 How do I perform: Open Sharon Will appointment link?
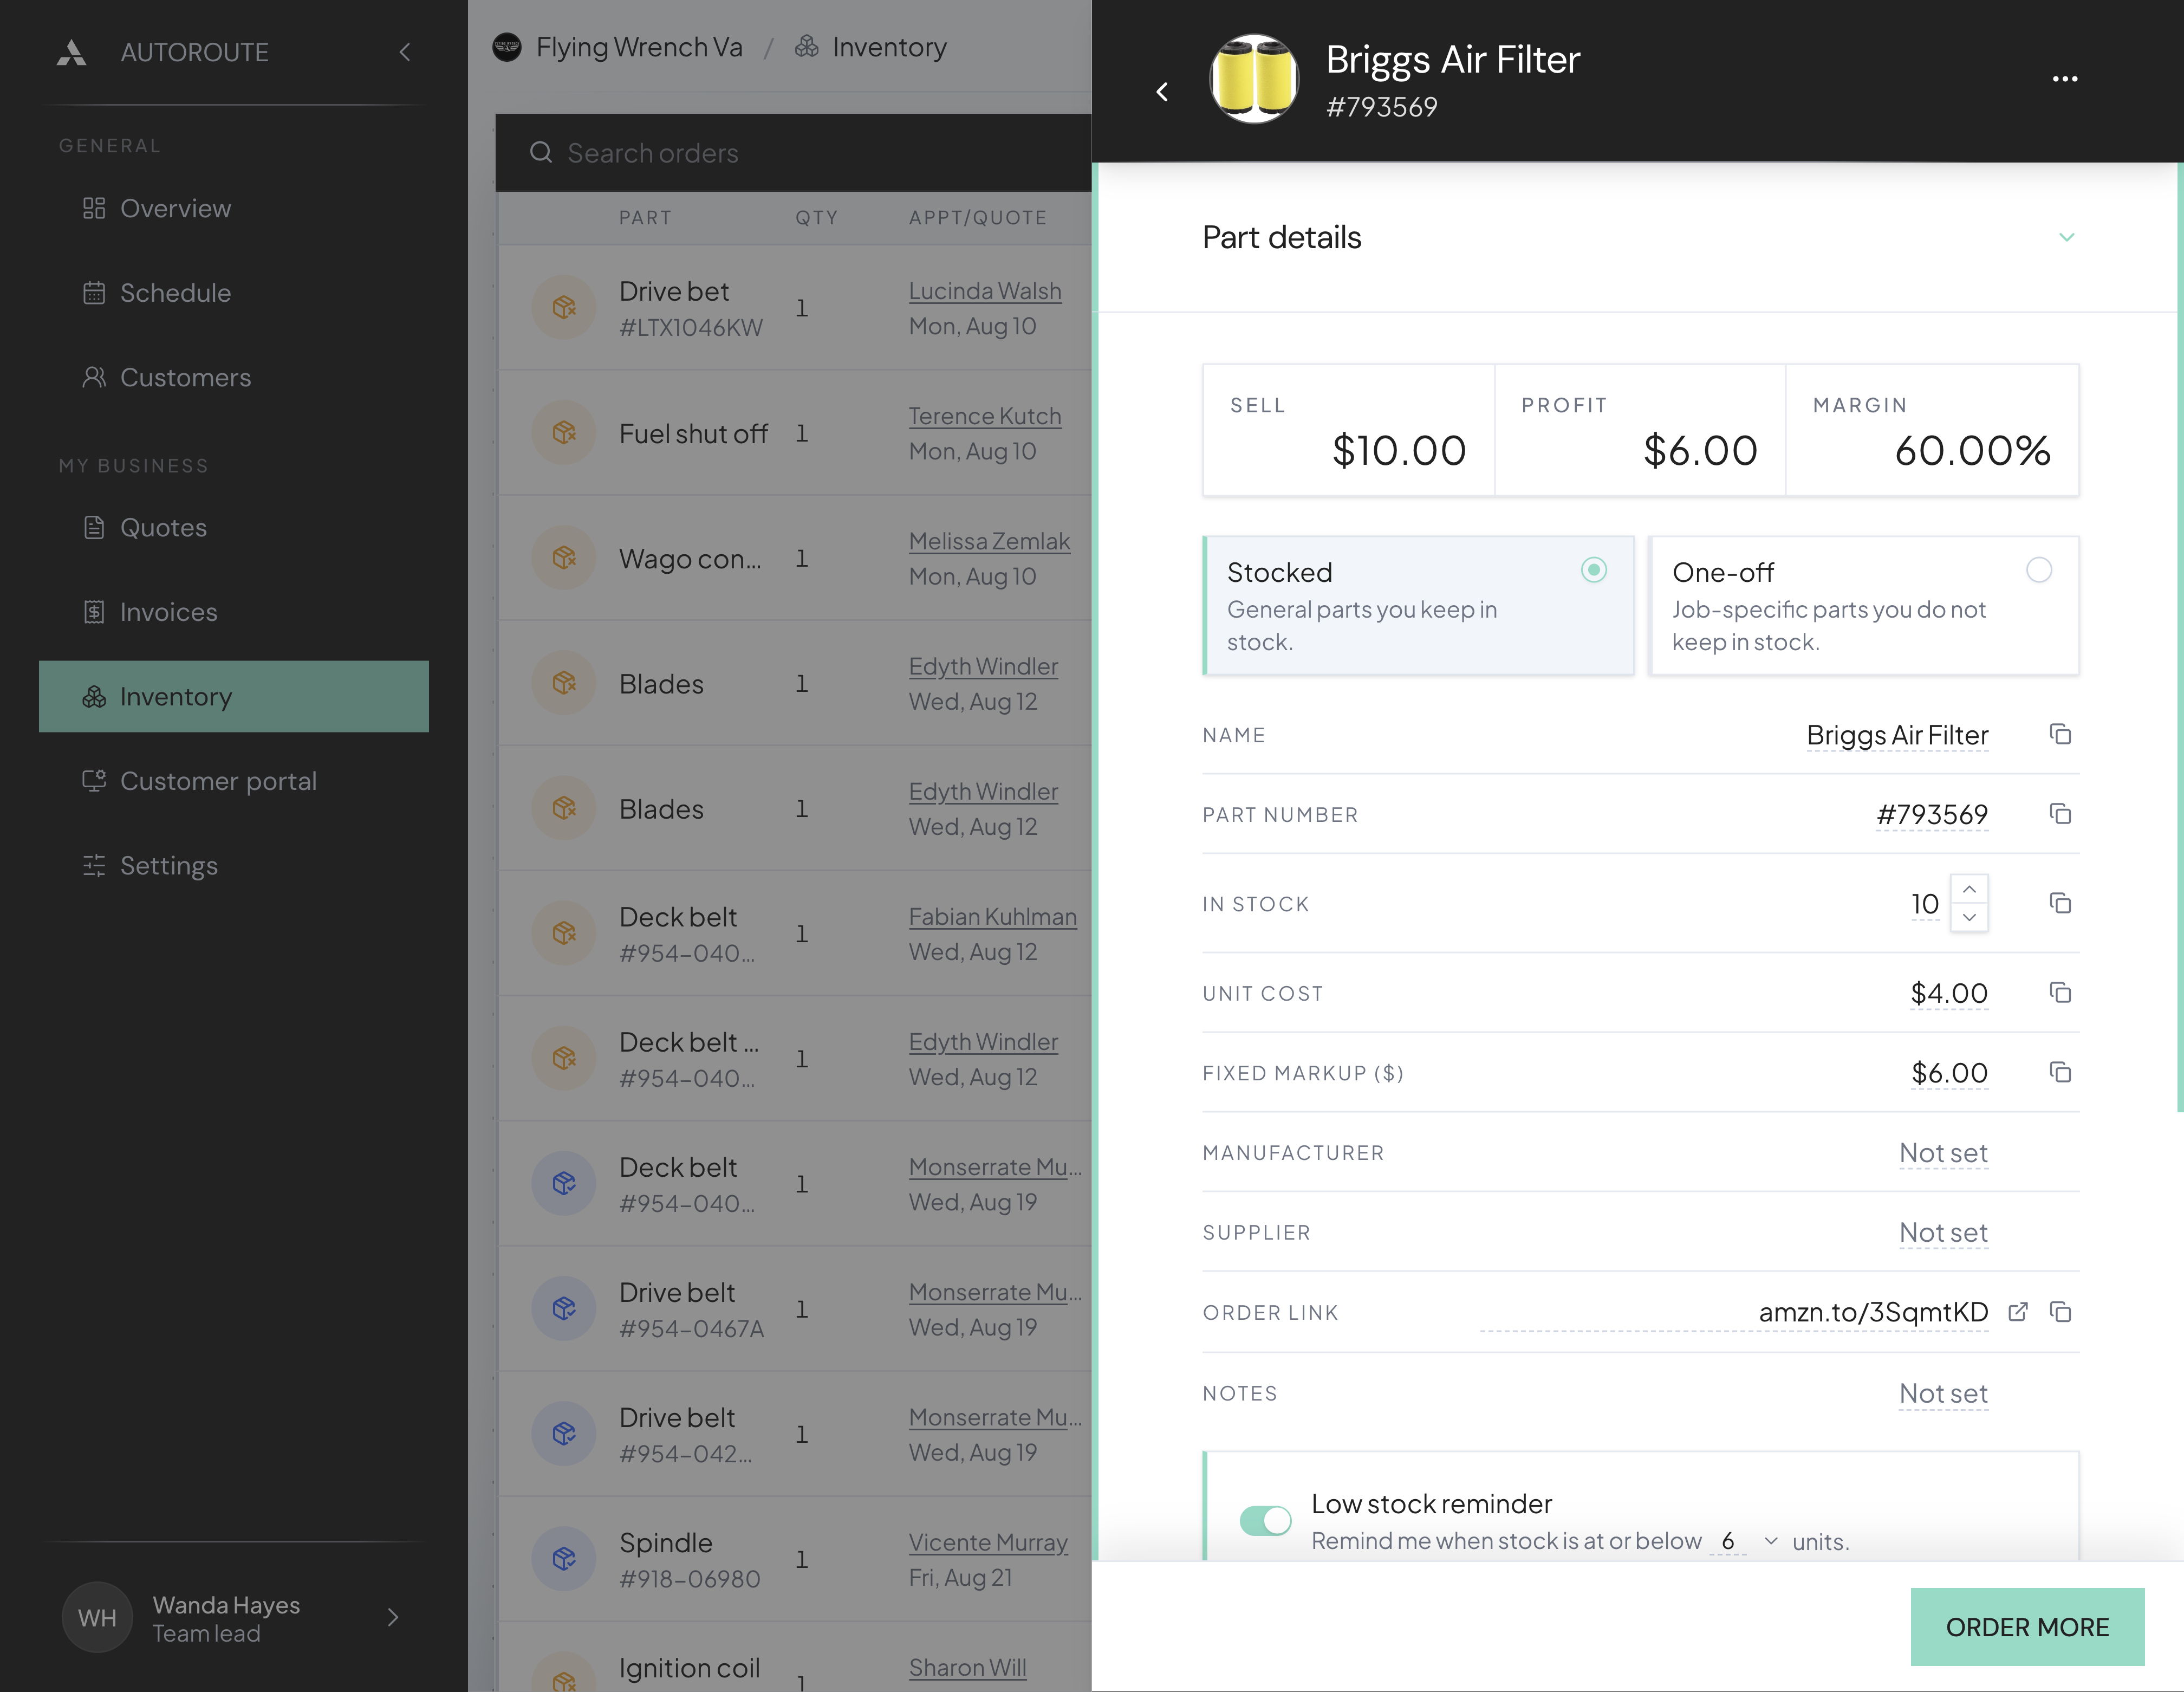coord(967,1668)
